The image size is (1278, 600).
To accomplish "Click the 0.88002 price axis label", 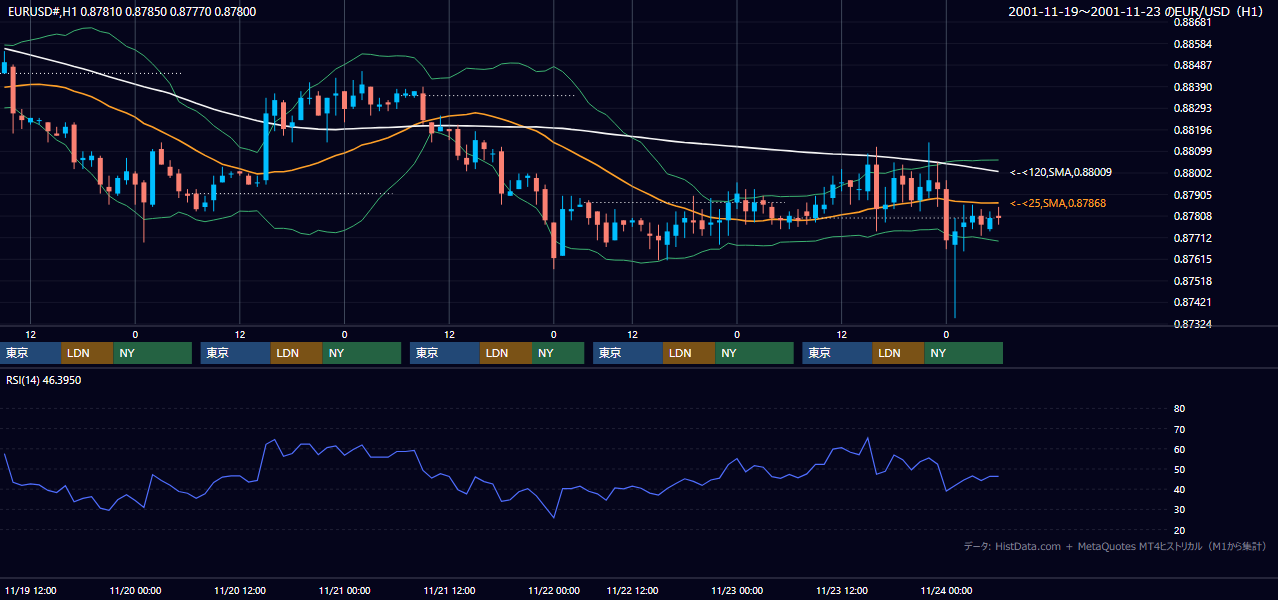I will 1192,173.
